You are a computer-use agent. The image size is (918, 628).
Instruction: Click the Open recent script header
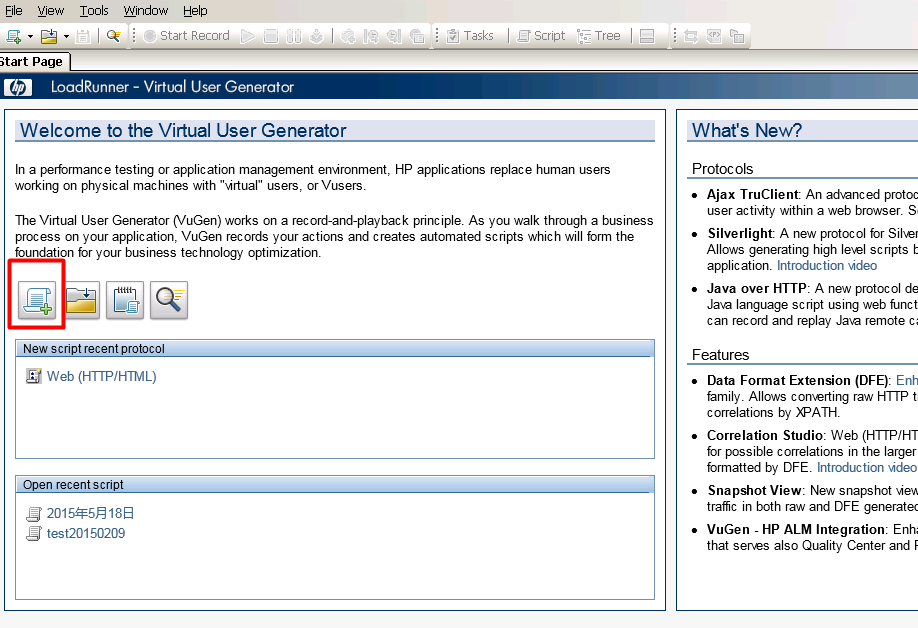[334, 485]
